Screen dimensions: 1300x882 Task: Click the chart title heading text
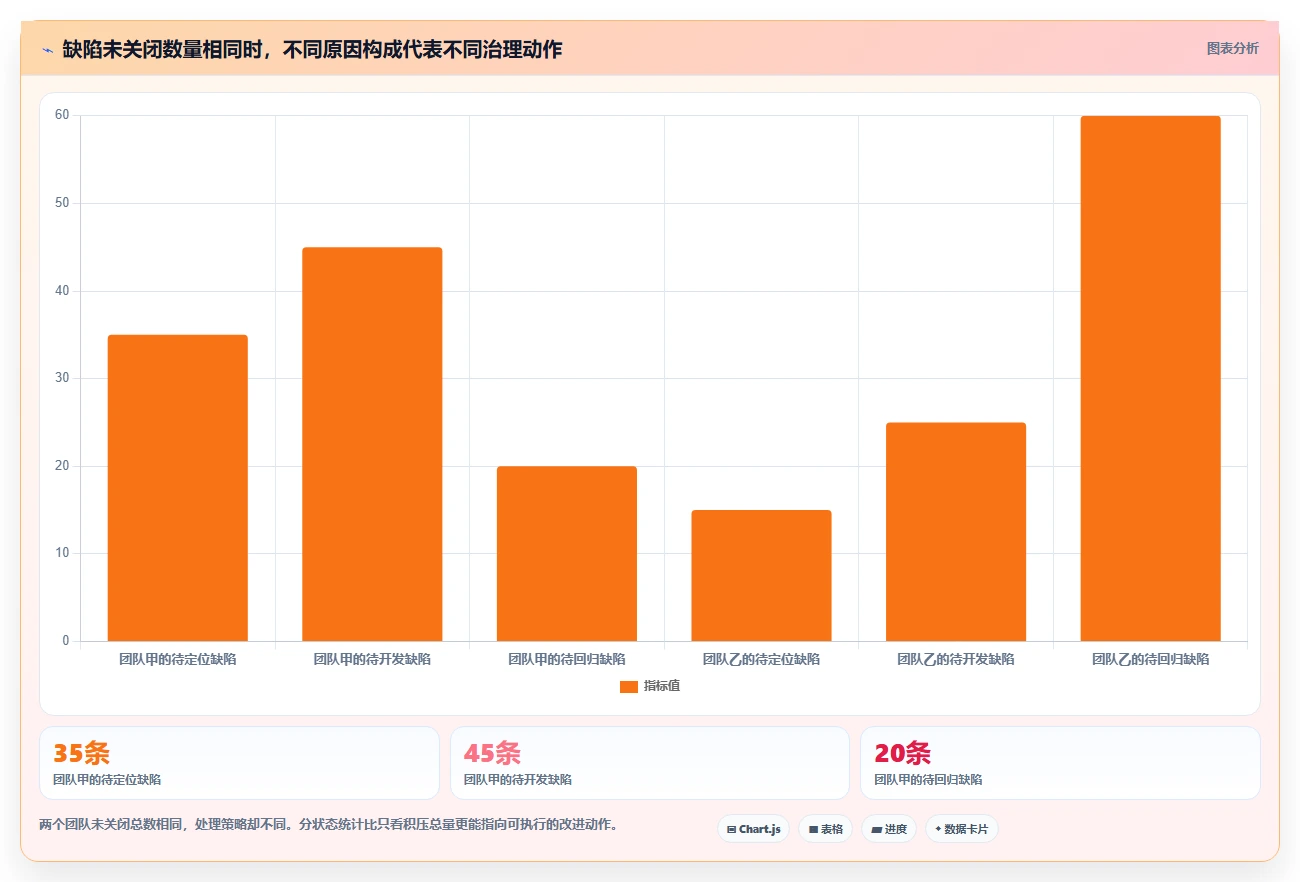[x=312, y=49]
